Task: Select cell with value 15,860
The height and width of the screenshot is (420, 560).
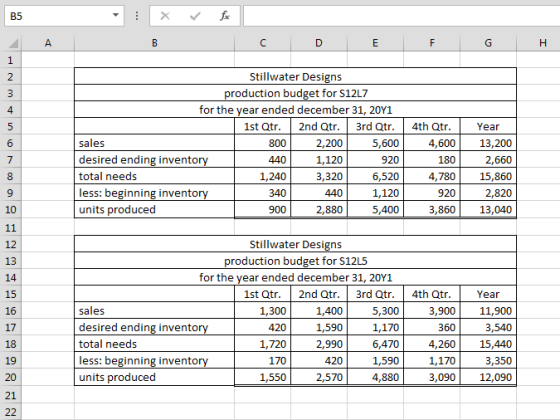Action: [x=488, y=176]
